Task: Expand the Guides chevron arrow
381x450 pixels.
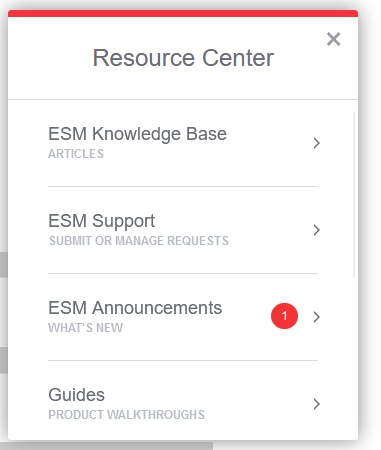Action: 316,404
